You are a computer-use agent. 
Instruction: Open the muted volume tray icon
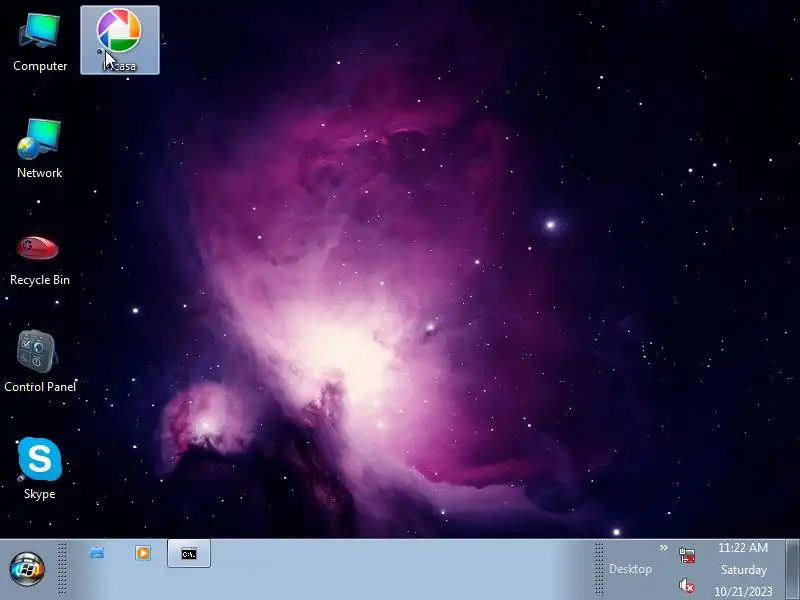pyautogui.click(x=687, y=585)
